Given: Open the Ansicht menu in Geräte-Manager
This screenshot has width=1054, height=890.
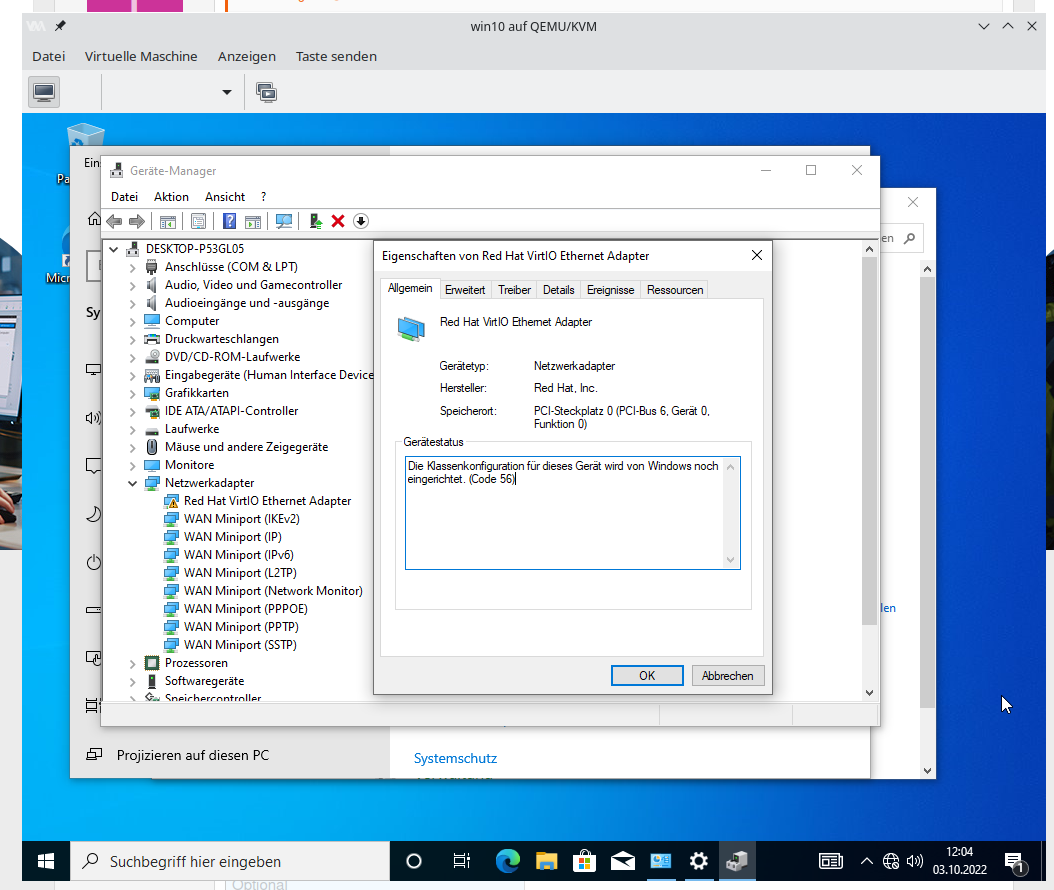Looking at the screenshot, I should [225, 197].
